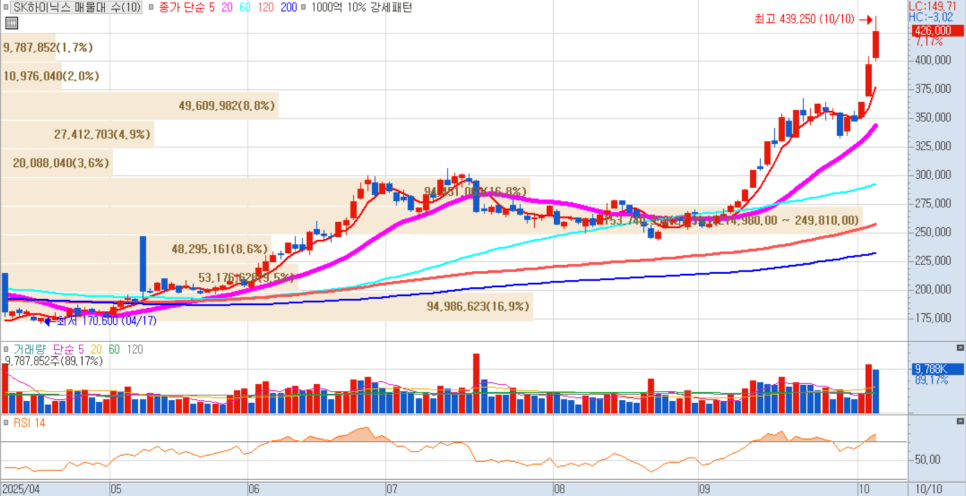Click the 49,609,982(8.8%) volume profile bar
This screenshot has height=496, width=966.
click(x=139, y=105)
